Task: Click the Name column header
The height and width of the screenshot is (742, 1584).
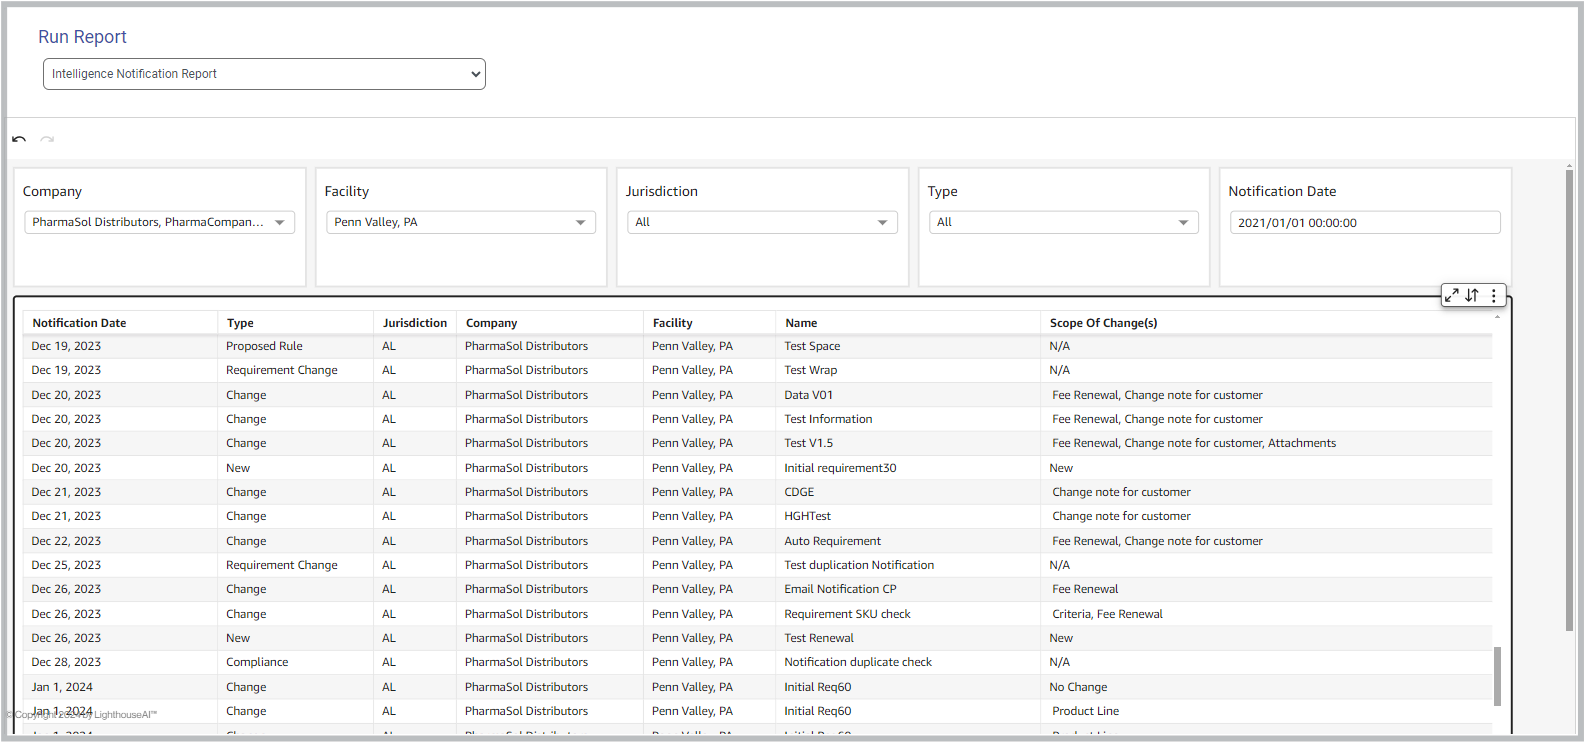Action: click(801, 323)
